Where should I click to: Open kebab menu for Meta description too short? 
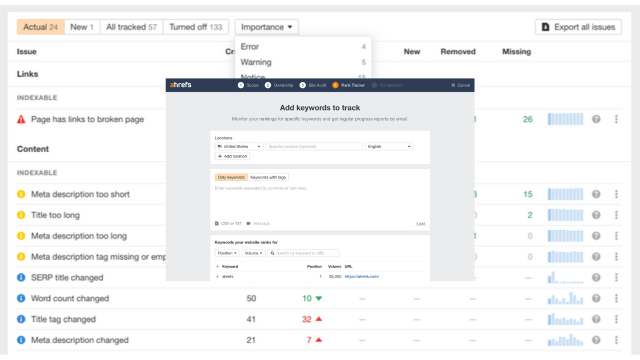pyautogui.click(x=616, y=194)
